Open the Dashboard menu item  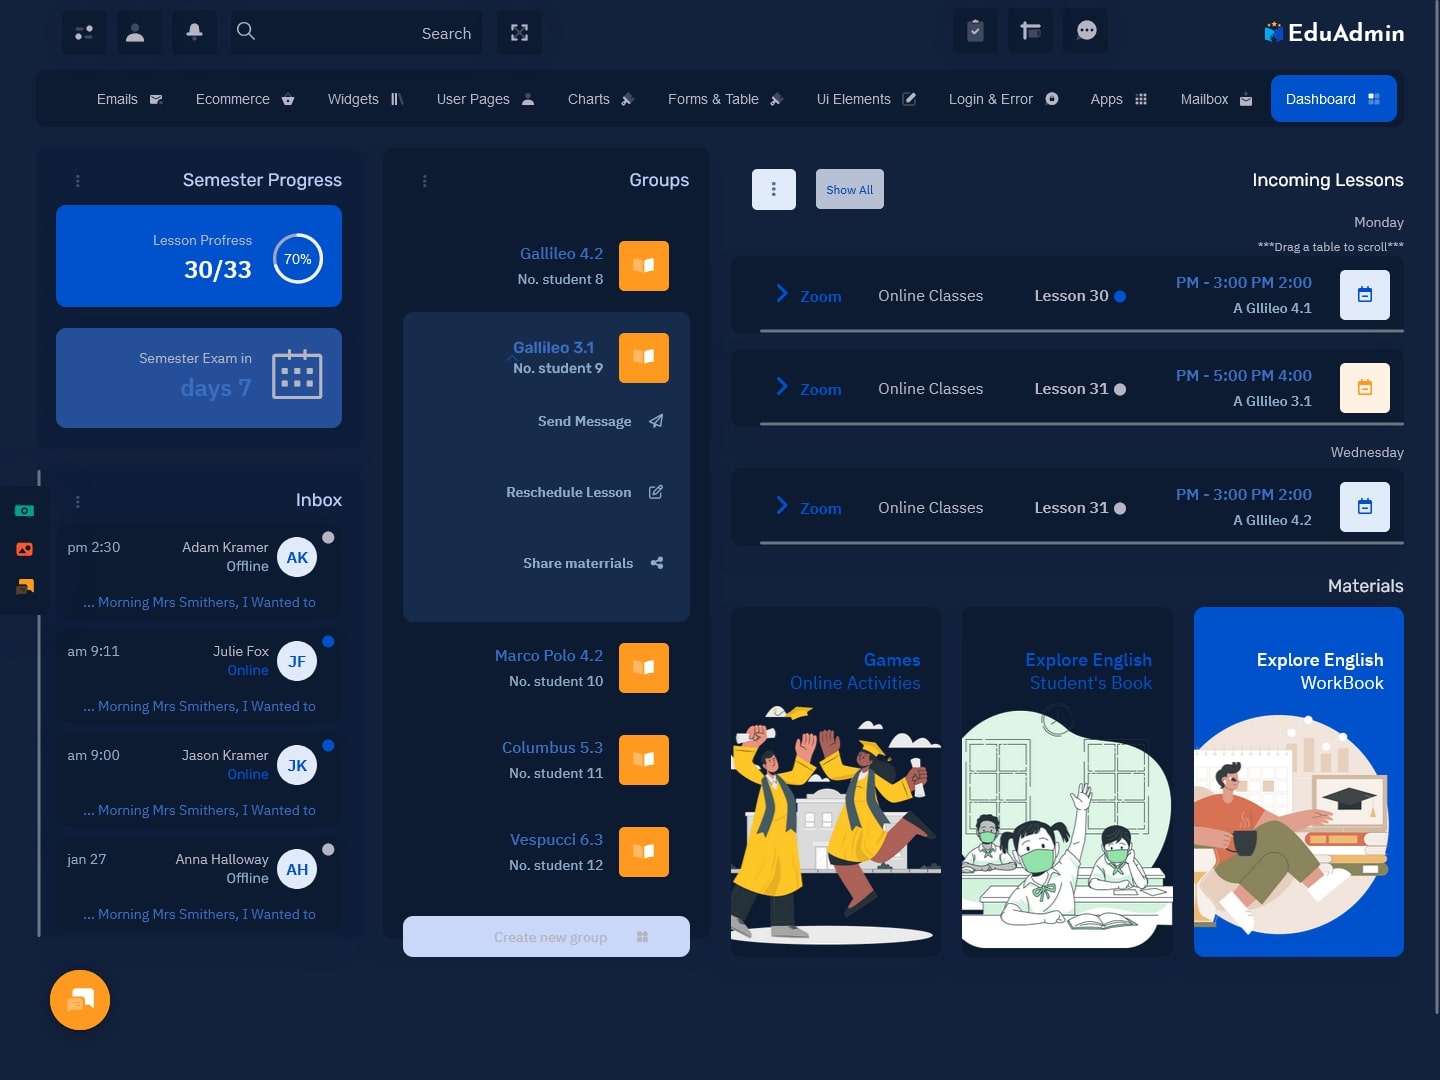1334,99
